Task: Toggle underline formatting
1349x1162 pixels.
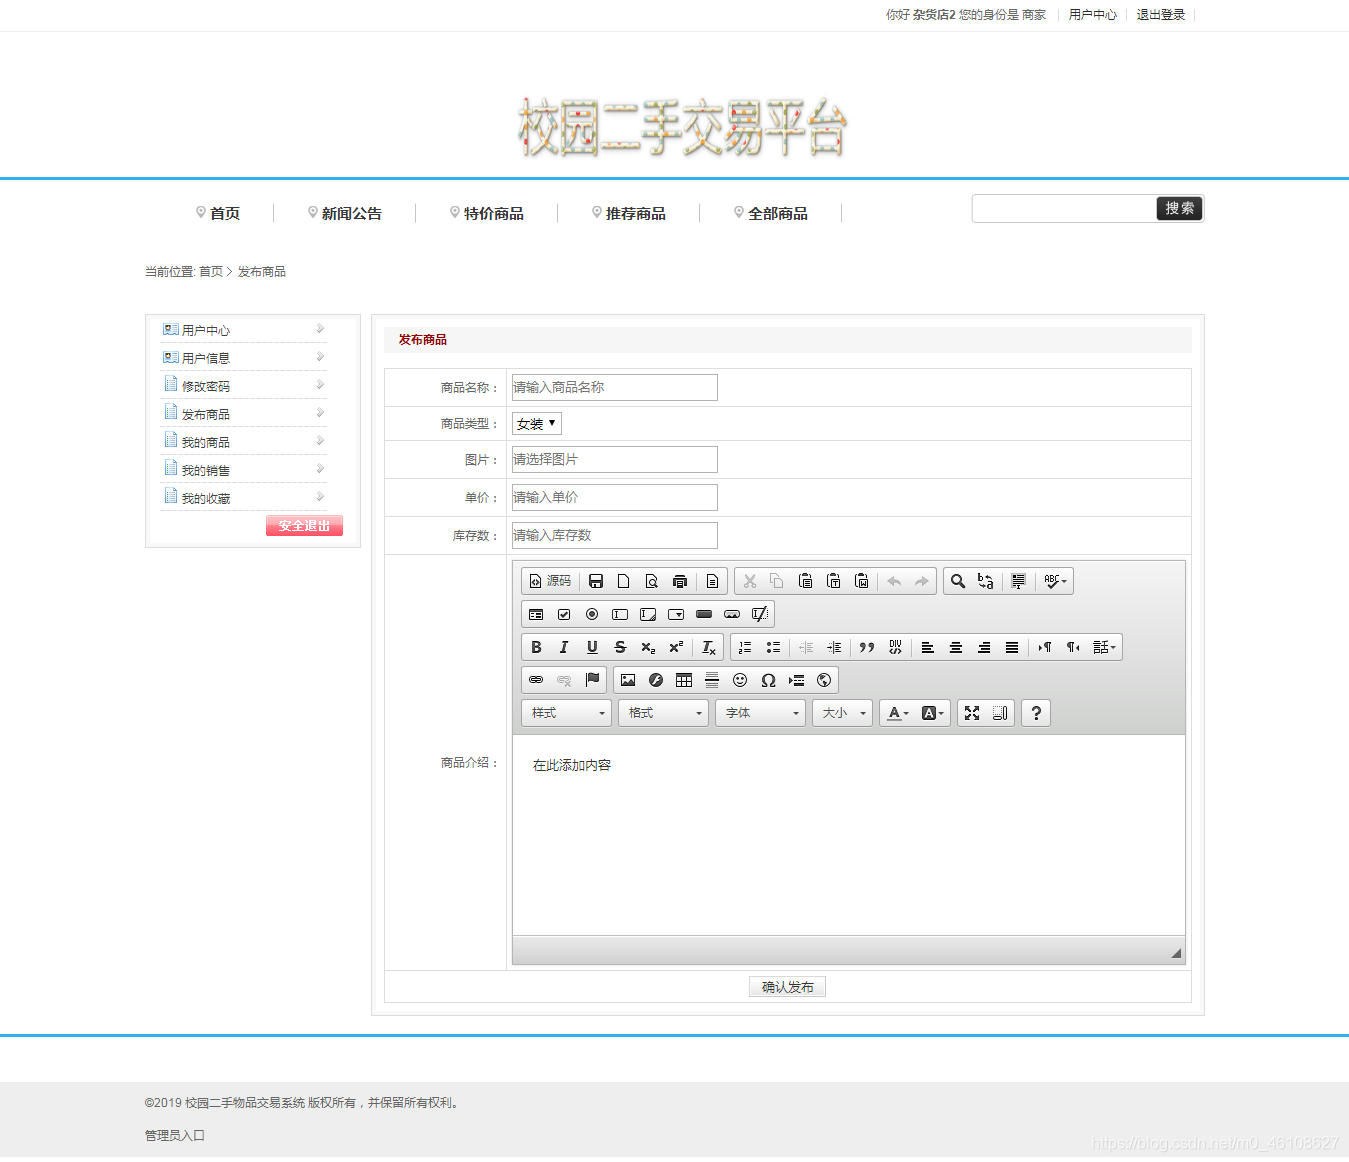Action: [x=592, y=647]
